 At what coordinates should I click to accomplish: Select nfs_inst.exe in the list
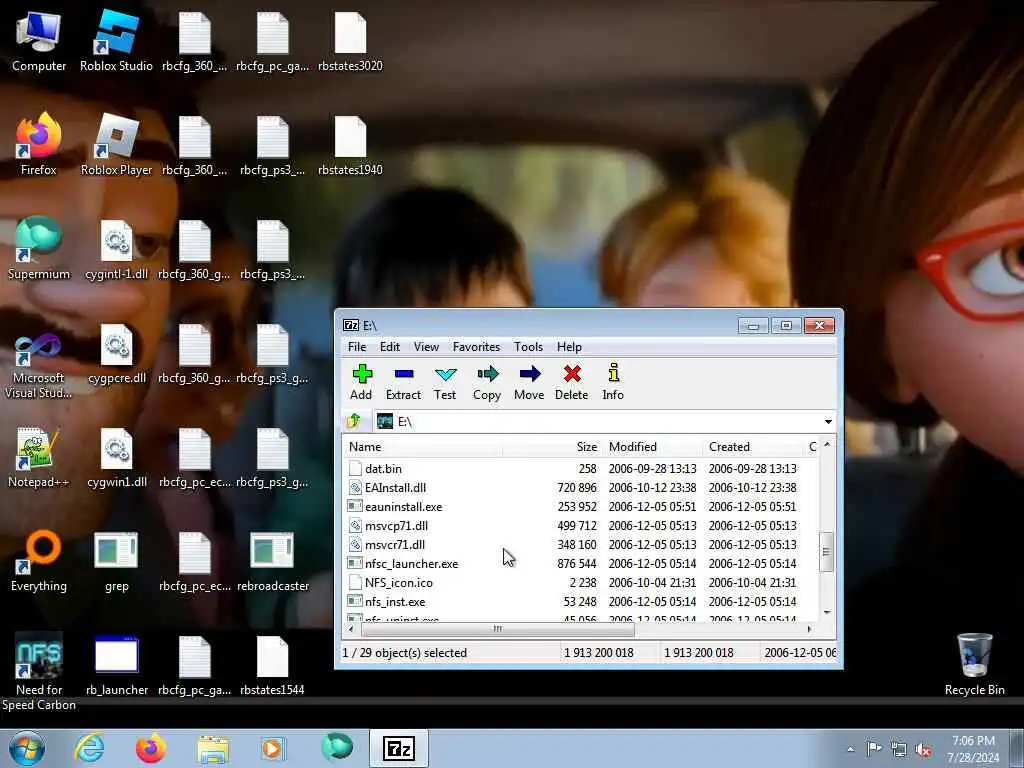tap(581, 601)
